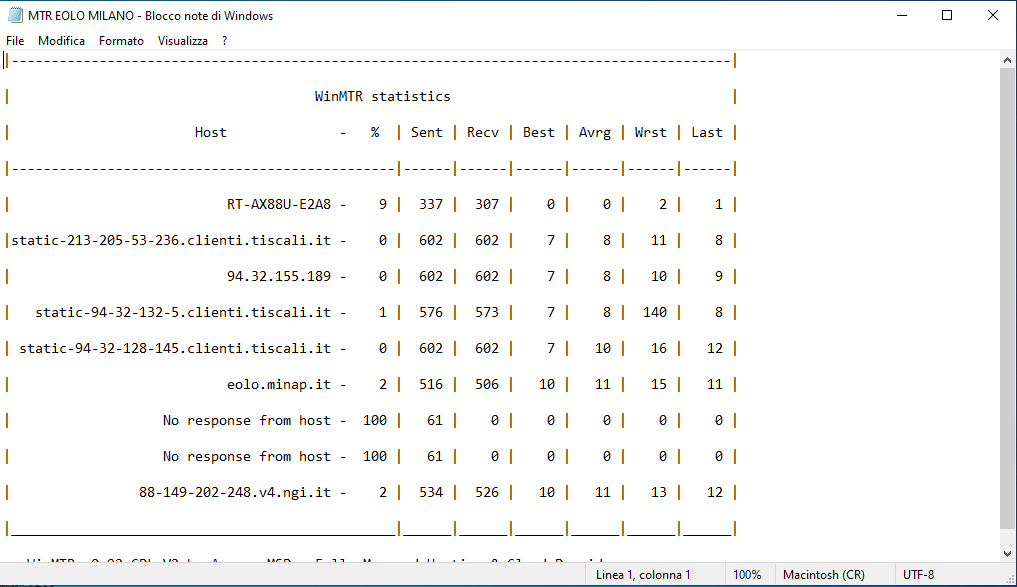Screen dimensions: 1017x587
Task: Minimize the Notepad window
Action: click(x=901, y=15)
